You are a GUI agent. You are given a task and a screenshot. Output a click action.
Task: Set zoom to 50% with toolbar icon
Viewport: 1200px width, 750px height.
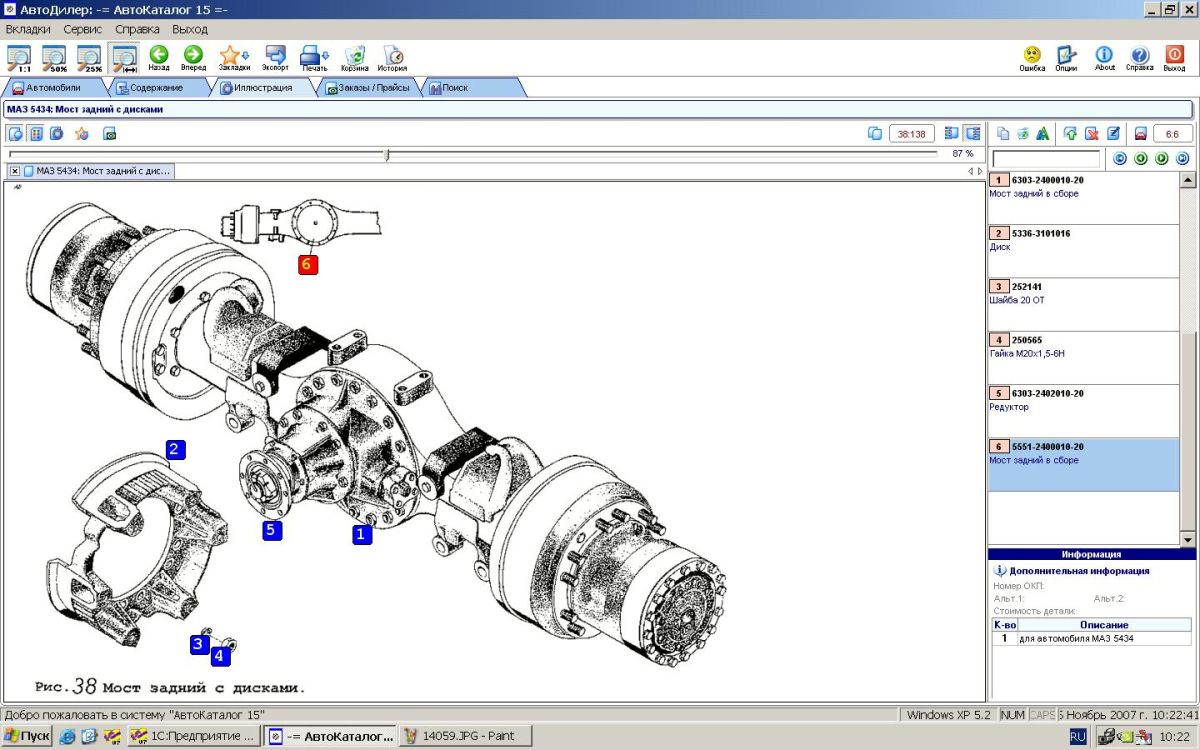pyautogui.click(x=54, y=58)
